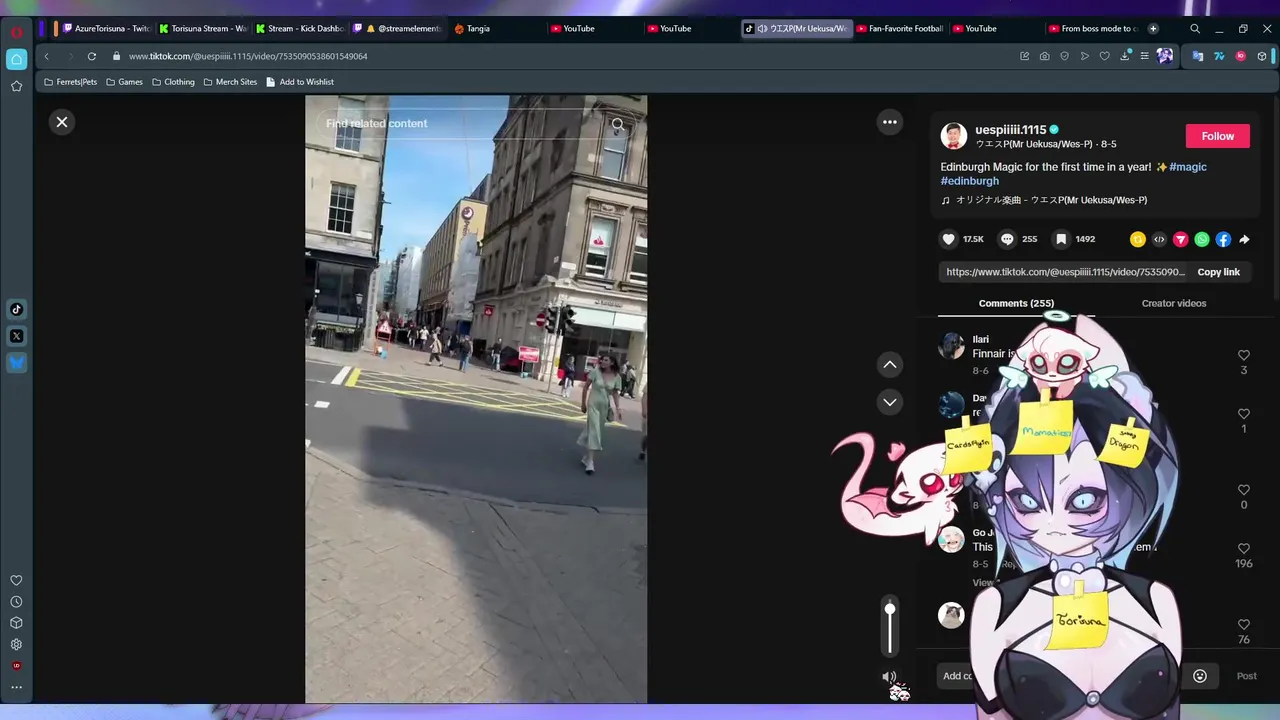The image size is (1280, 720).
Task: Click the Post comment button
Action: click(x=1246, y=676)
